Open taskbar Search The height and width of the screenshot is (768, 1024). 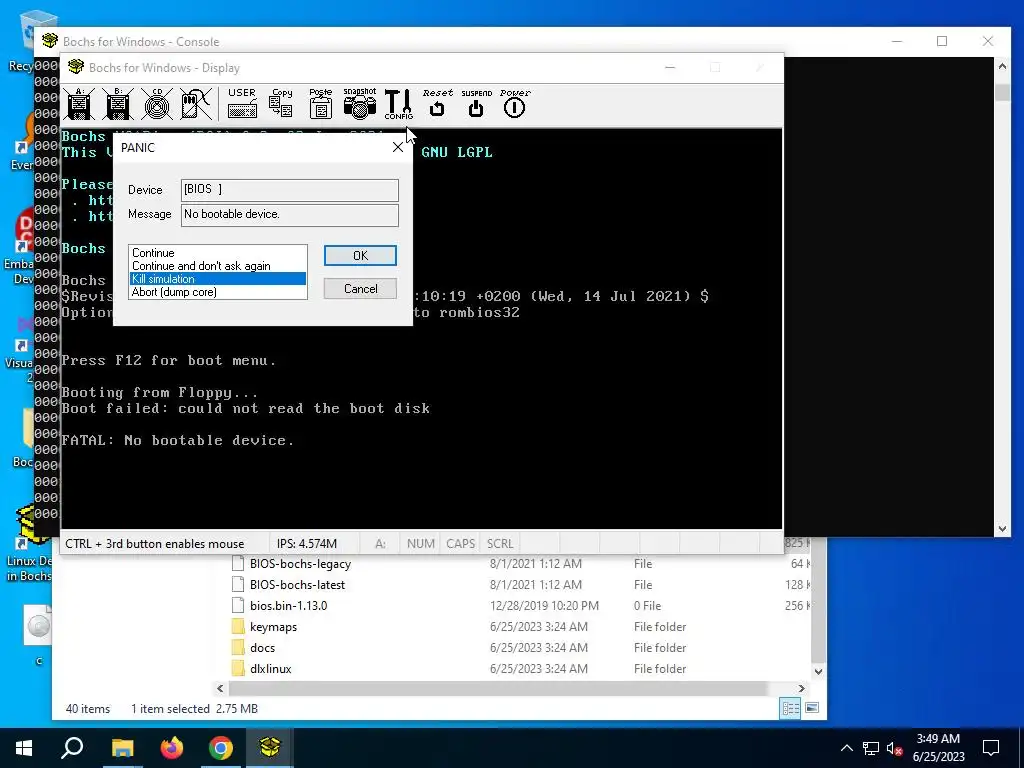[x=72, y=748]
